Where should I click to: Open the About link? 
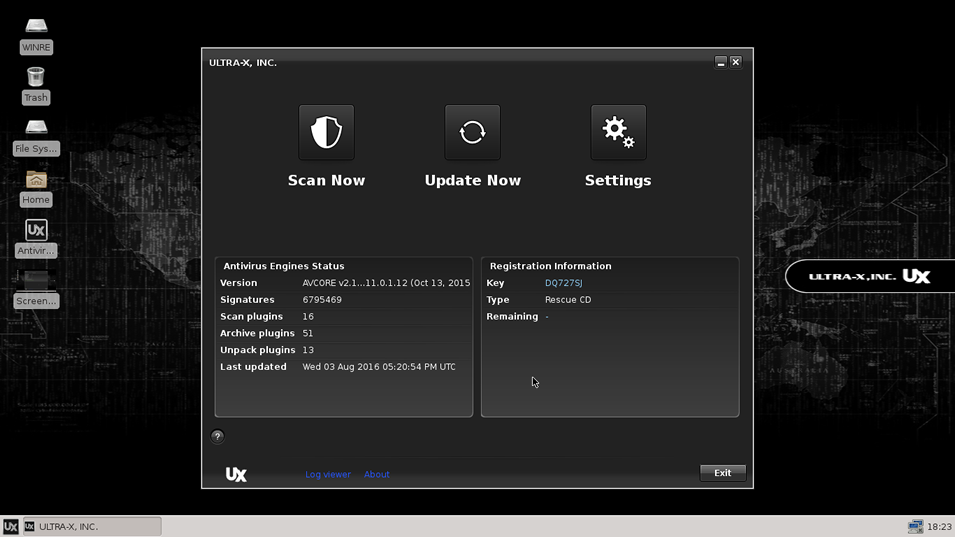point(377,474)
